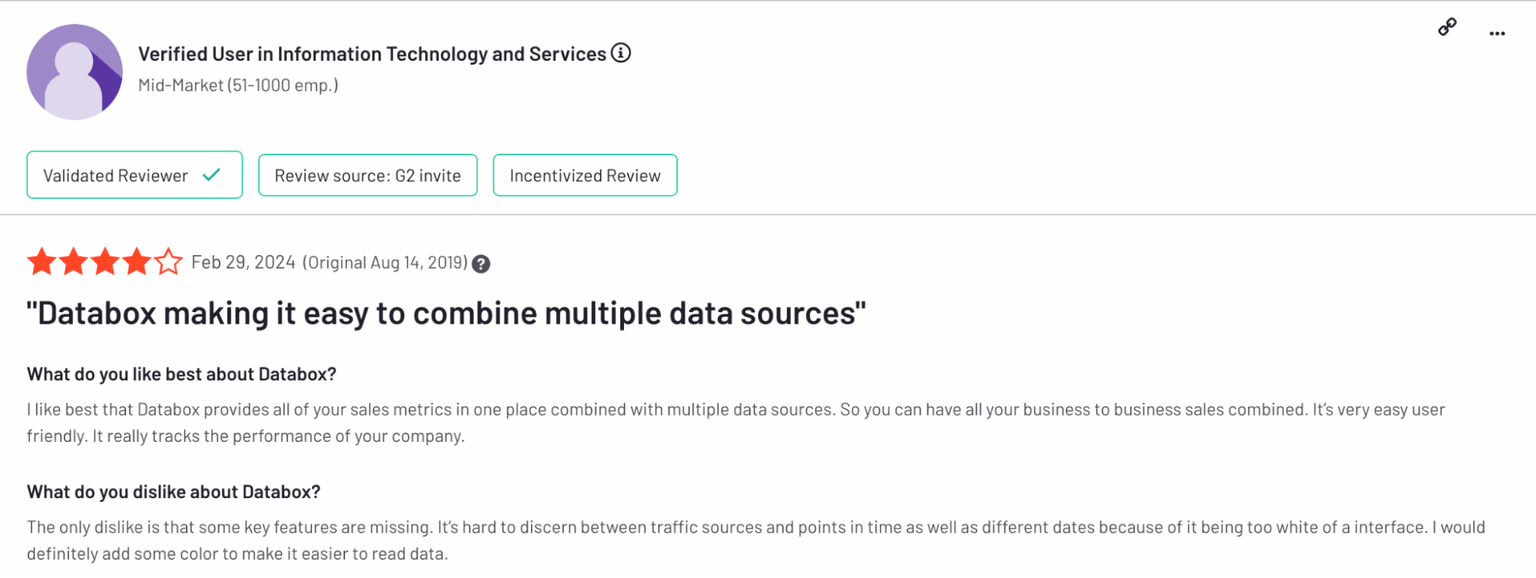Click the checkmark in Validated Reviewer badge
This screenshot has width=1536, height=578.
[211, 175]
